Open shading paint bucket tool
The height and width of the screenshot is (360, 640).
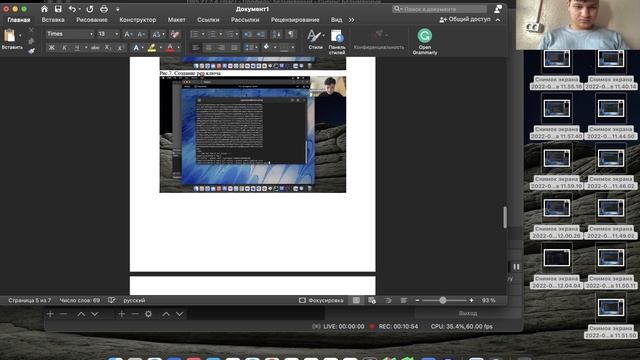coord(267,47)
